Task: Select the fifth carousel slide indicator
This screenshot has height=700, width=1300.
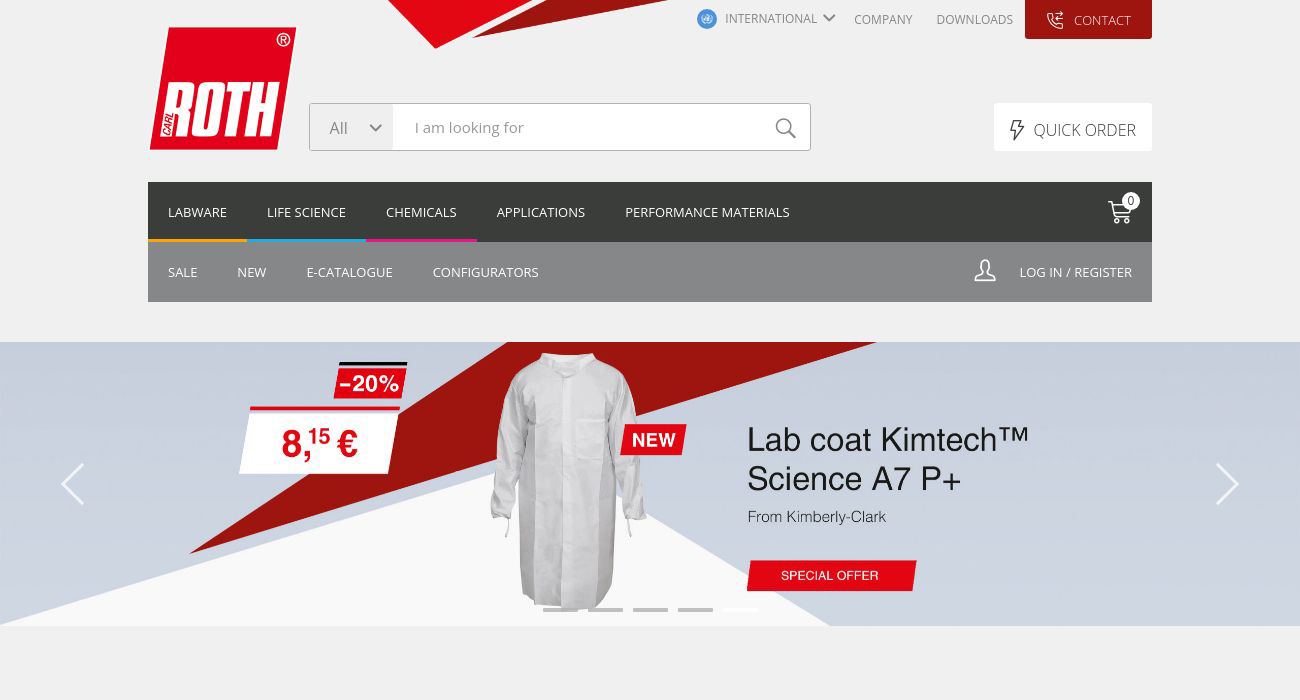Action: tap(740, 610)
